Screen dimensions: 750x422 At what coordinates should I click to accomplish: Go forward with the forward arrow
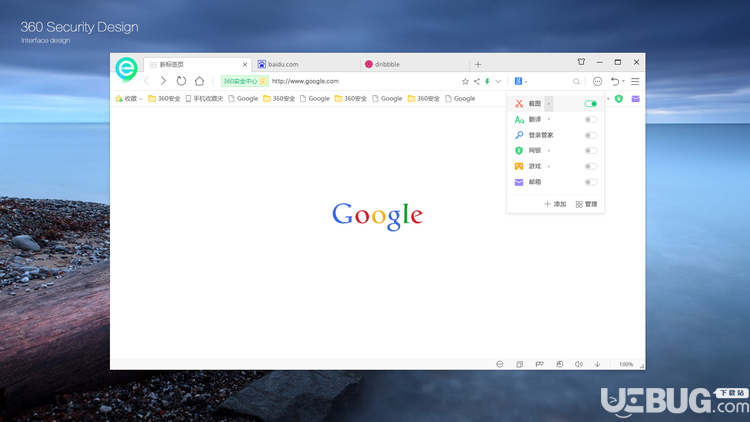[x=163, y=81]
